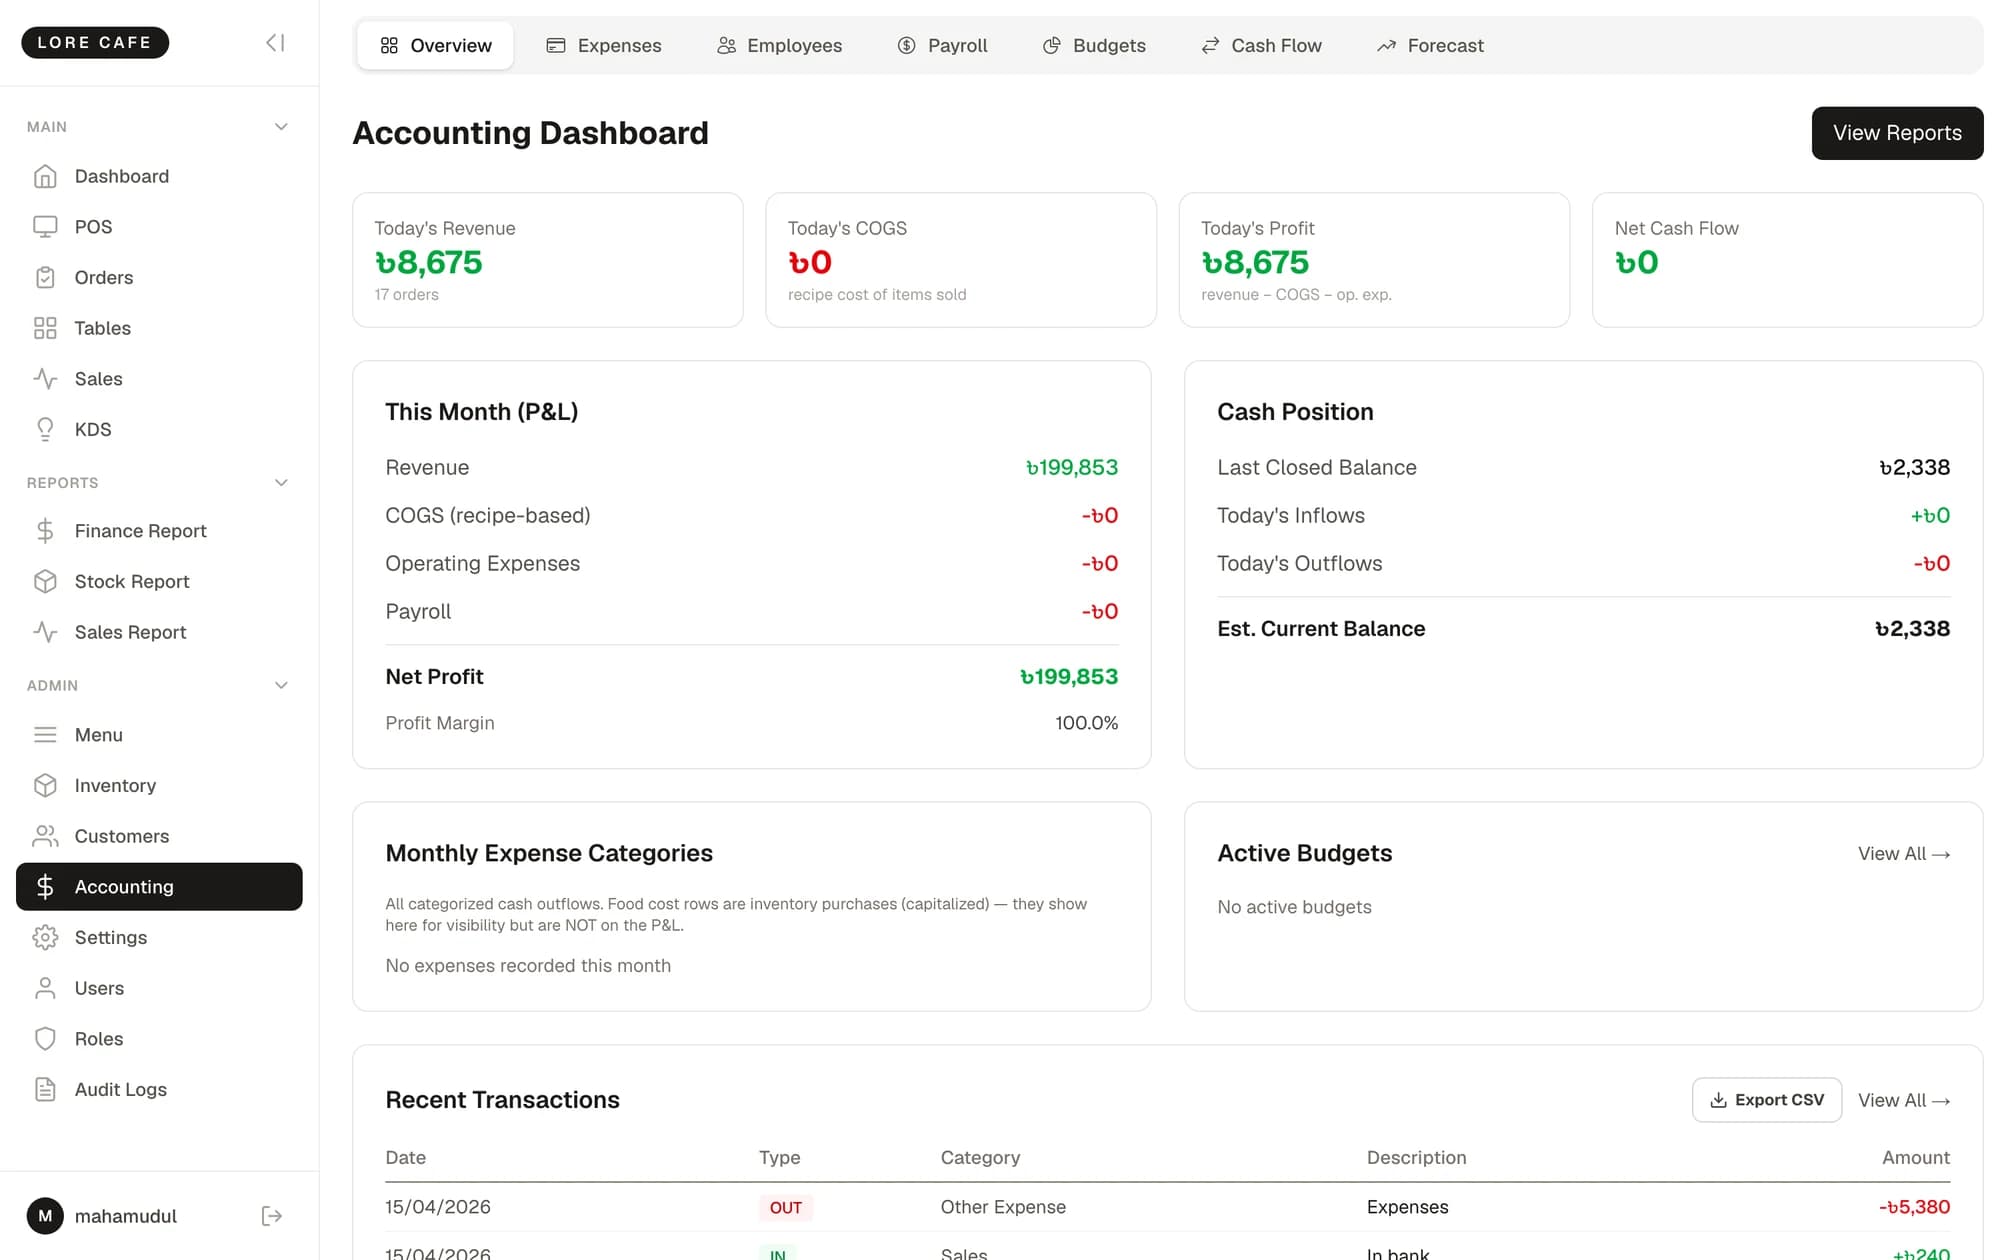Click the LORE CAFE logo
The height and width of the screenshot is (1260, 2016).
(95, 42)
